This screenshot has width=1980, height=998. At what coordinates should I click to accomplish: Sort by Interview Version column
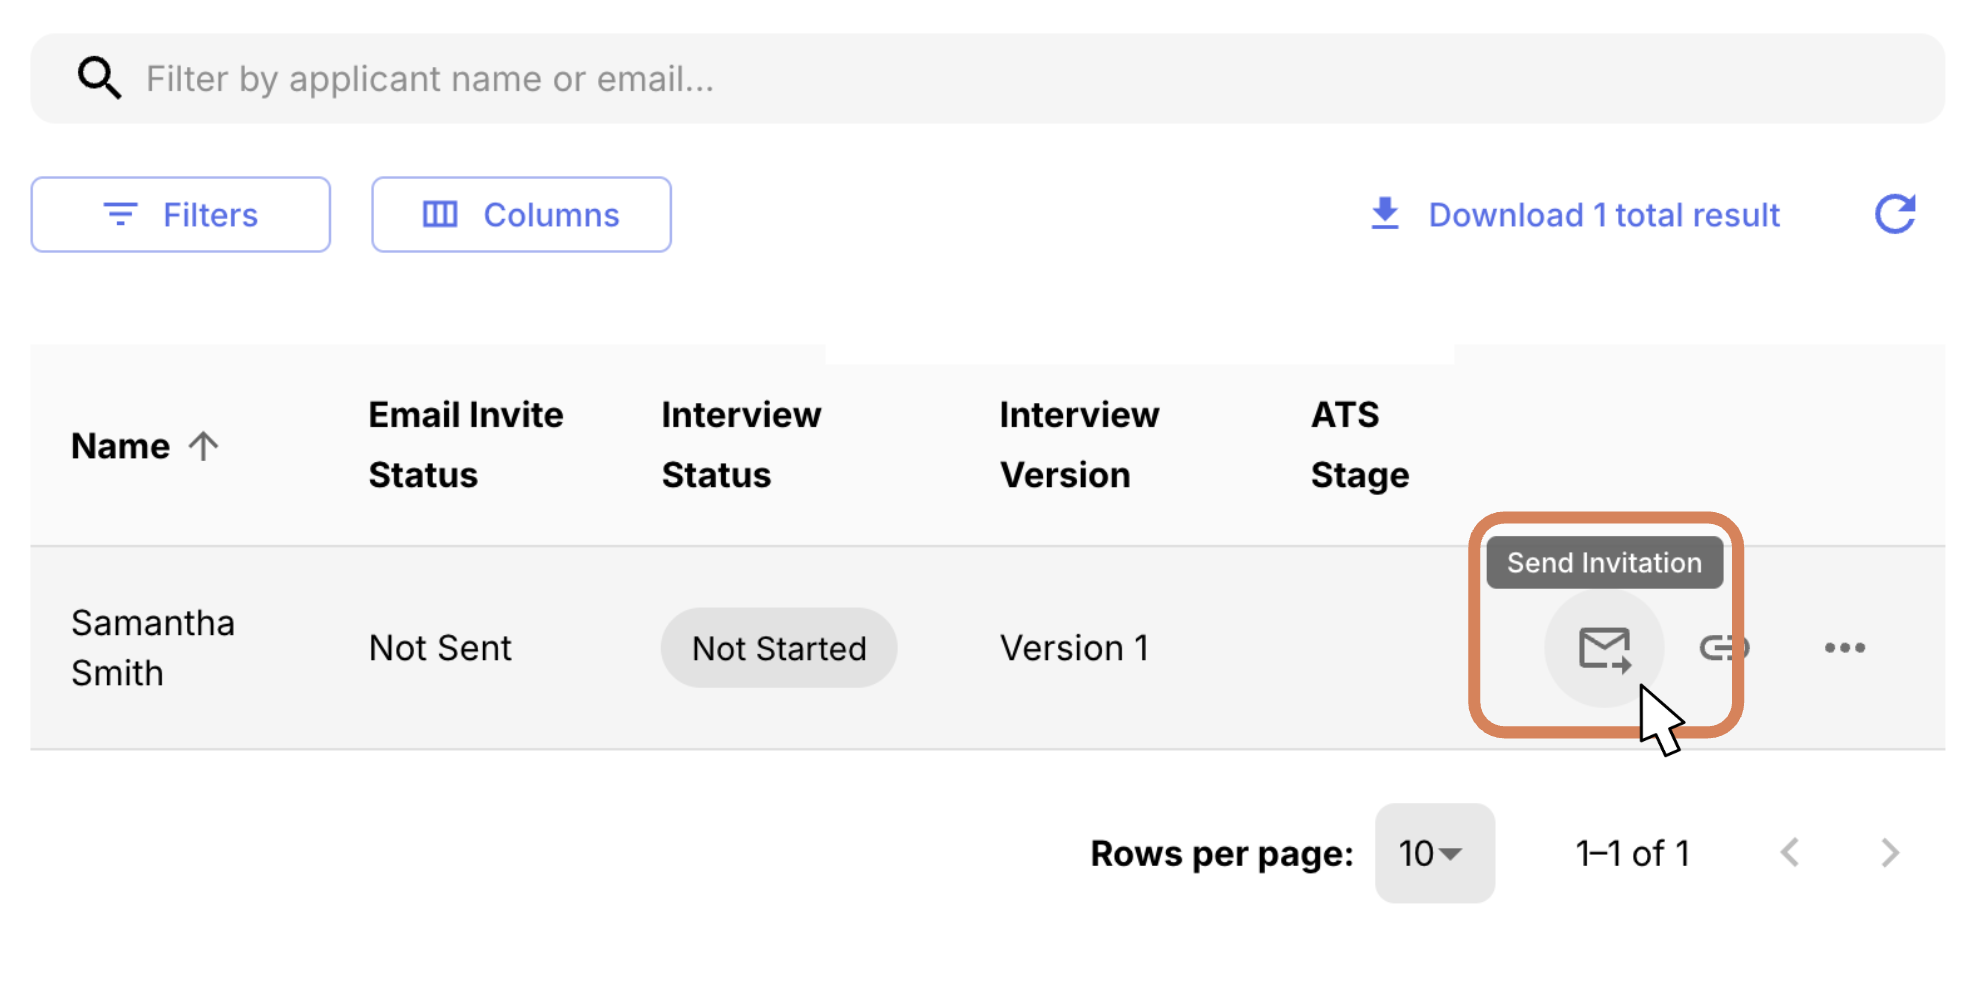coord(1078,445)
